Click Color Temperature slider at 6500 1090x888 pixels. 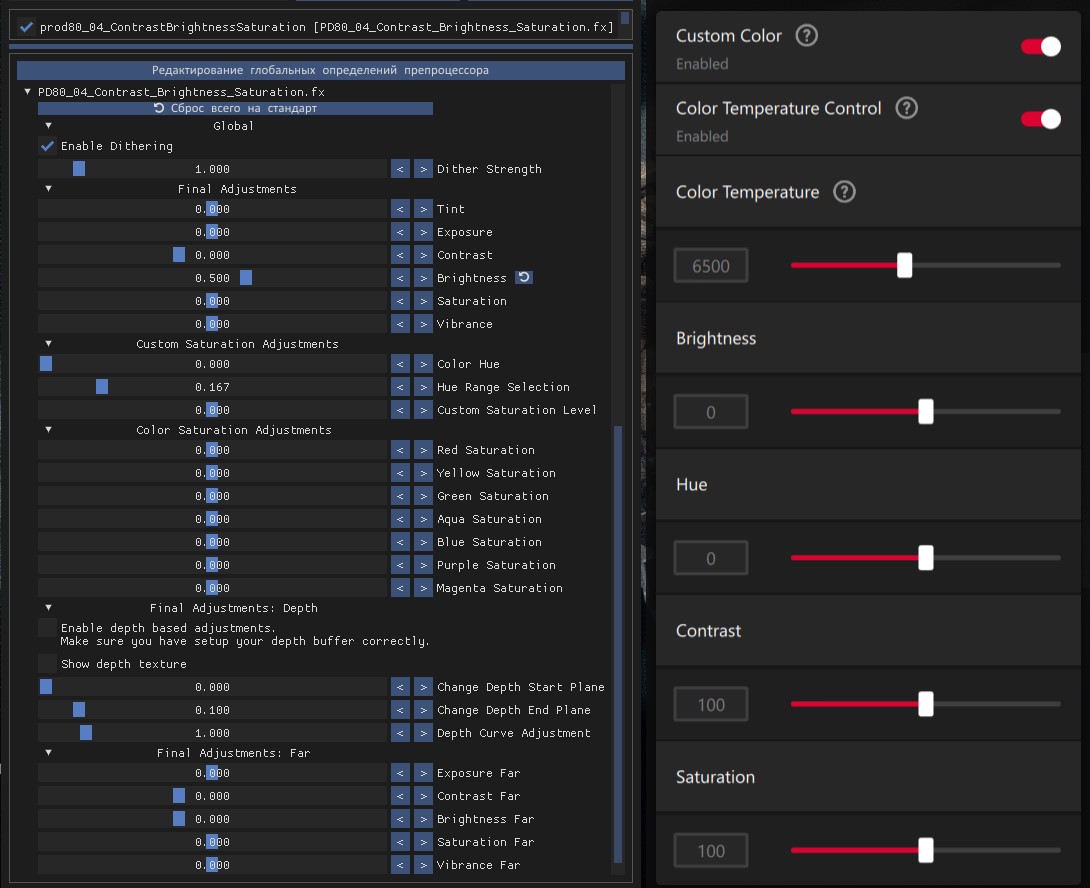[x=904, y=265]
